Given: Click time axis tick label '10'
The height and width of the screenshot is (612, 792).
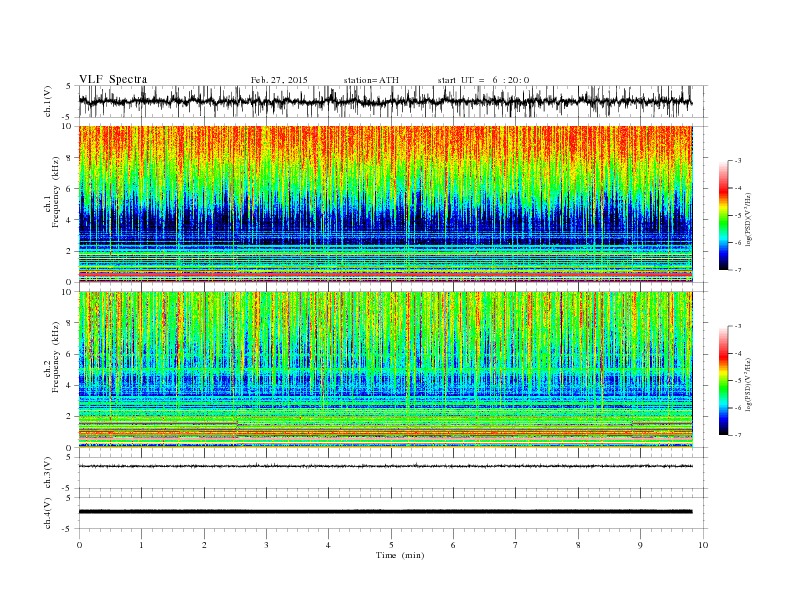Looking at the screenshot, I should pyautogui.click(x=703, y=545).
